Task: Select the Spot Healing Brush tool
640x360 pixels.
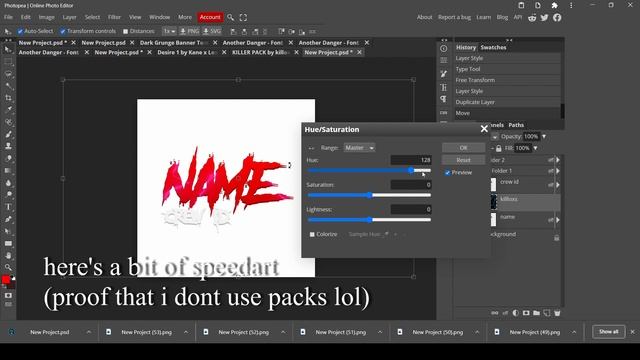Action: point(8,122)
